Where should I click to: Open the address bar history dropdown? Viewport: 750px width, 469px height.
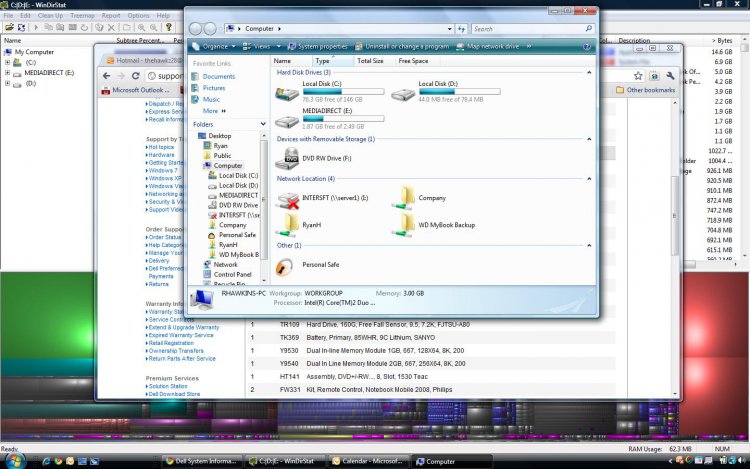click(450, 29)
